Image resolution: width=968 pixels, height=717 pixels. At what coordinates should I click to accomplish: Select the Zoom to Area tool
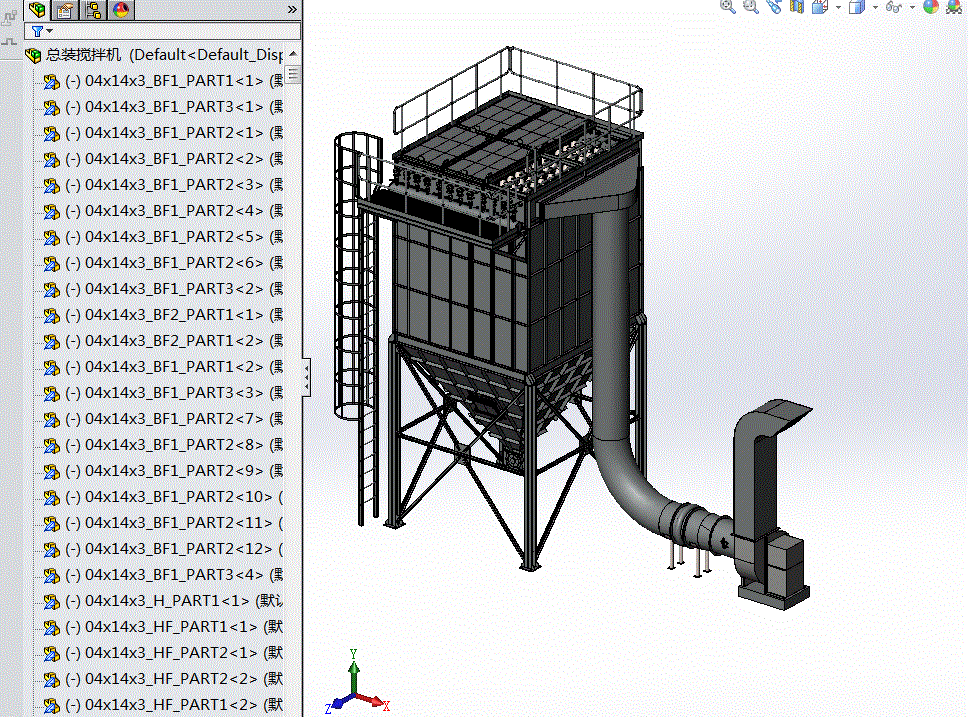751,7
